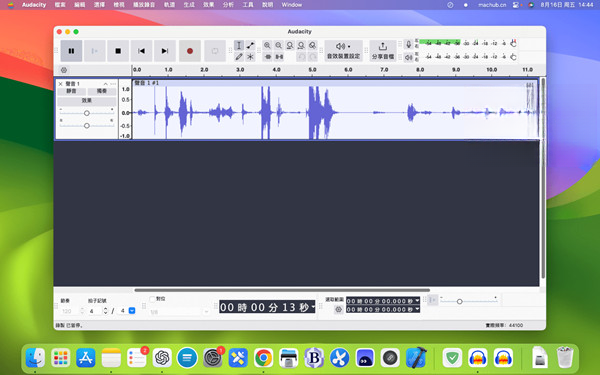Click the tempo field showing 120

69,311
